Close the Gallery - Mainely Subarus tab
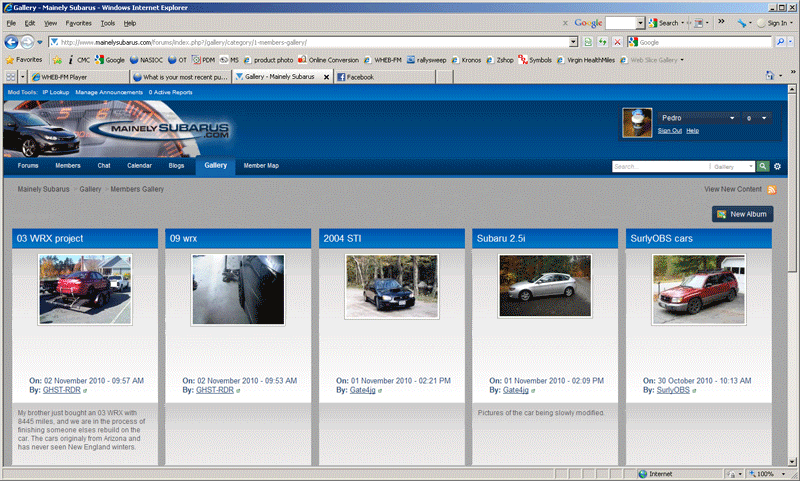The image size is (800, 481). coord(327,77)
